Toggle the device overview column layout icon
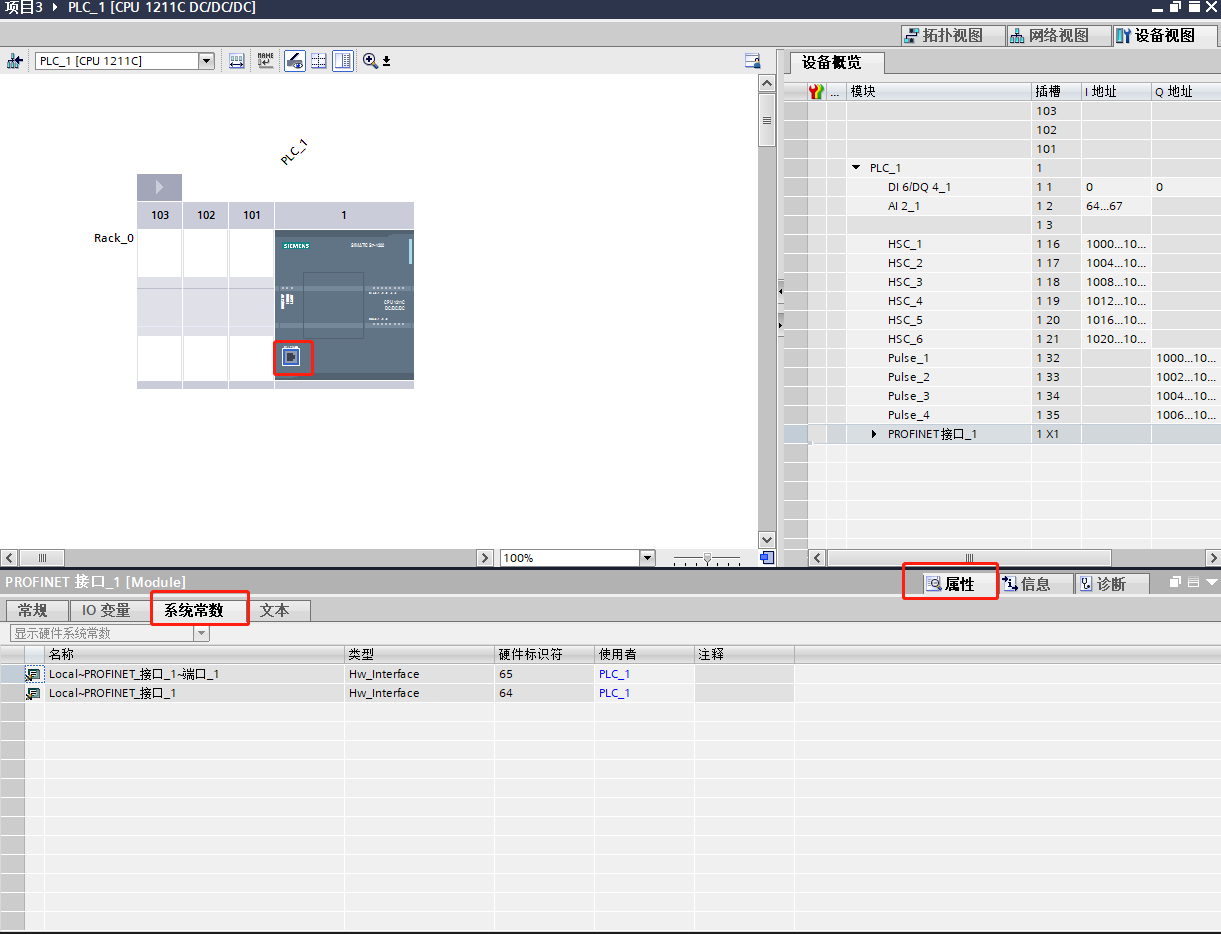Image resolution: width=1221 pixels, height=934 pixels. pyautogui.click(x=343, y=61)
